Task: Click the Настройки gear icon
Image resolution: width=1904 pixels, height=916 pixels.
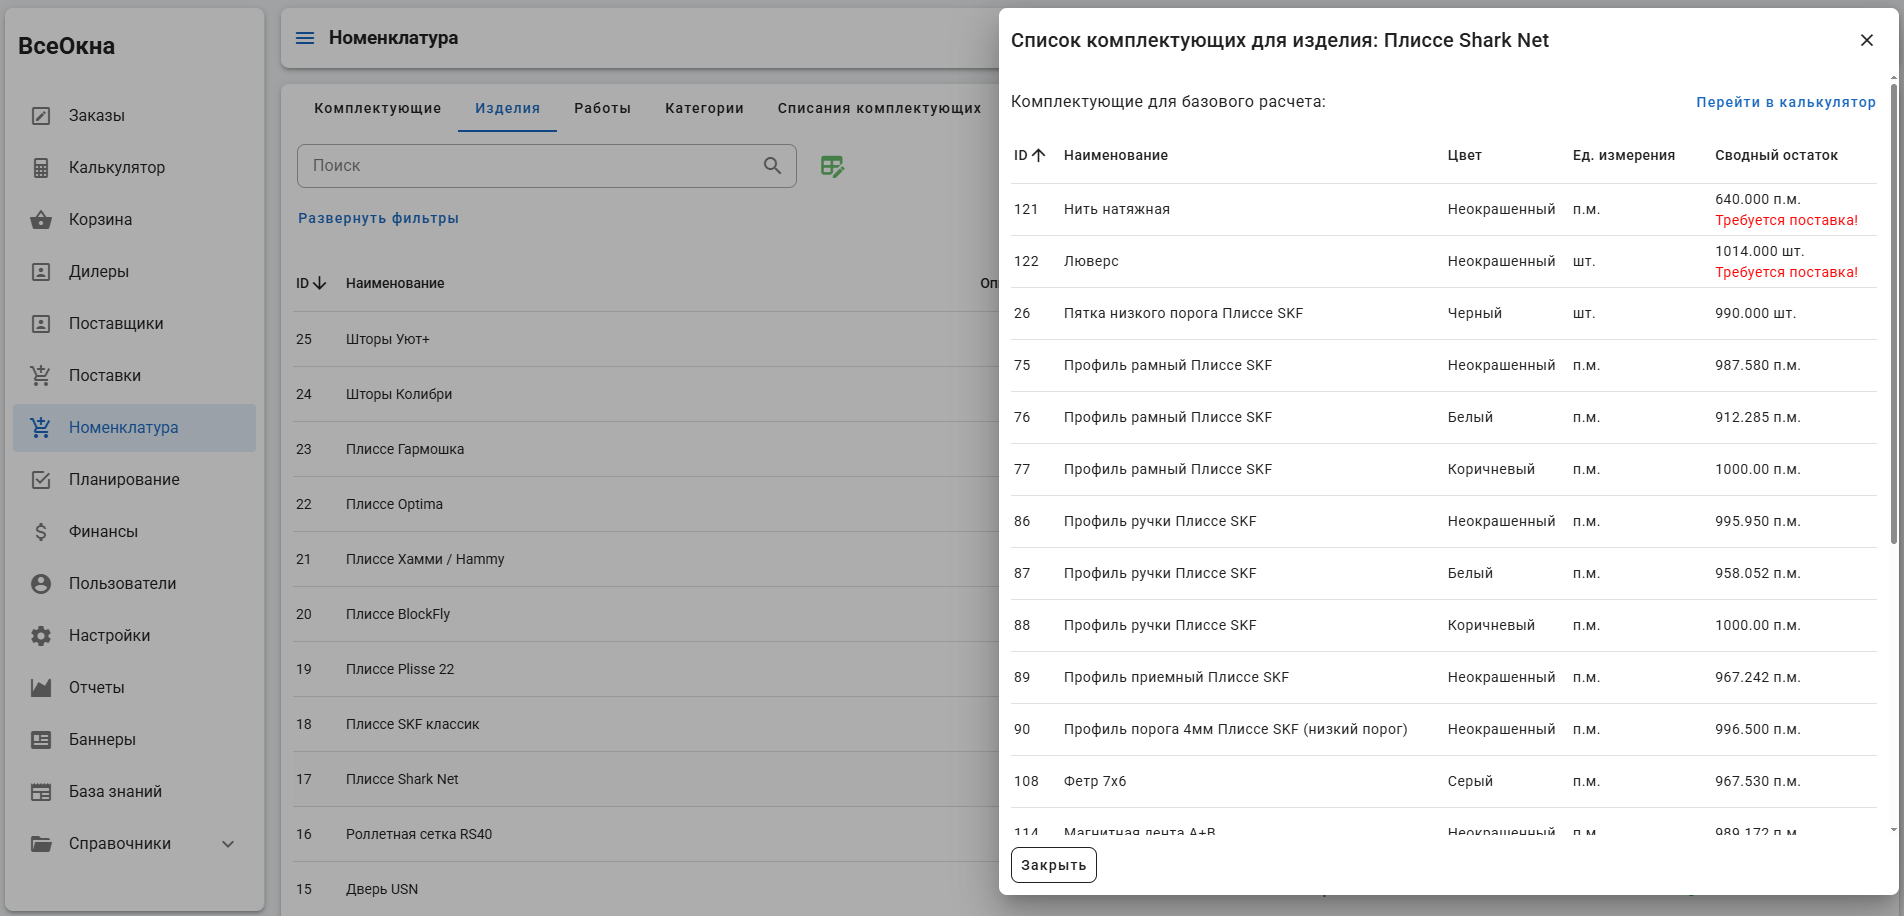Action: [x=41, y=636]
